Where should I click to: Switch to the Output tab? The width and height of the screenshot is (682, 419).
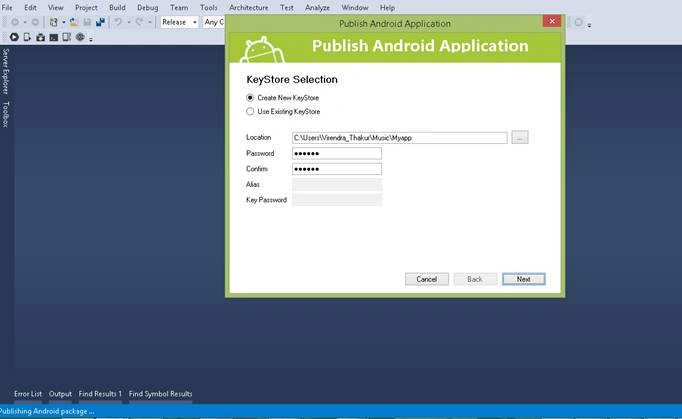pyautogui.click(x=60, y=394)
